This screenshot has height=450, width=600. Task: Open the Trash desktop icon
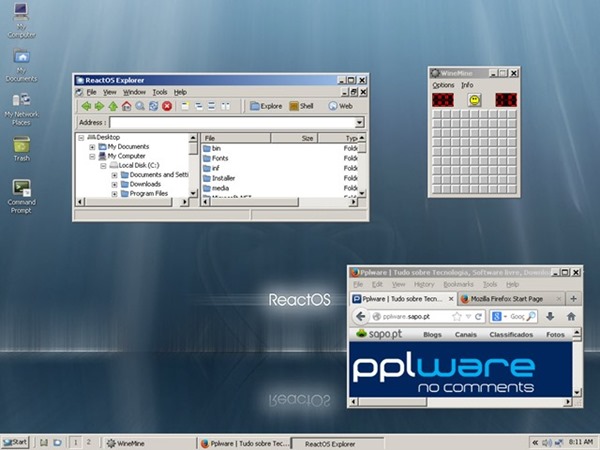point(21,149)
